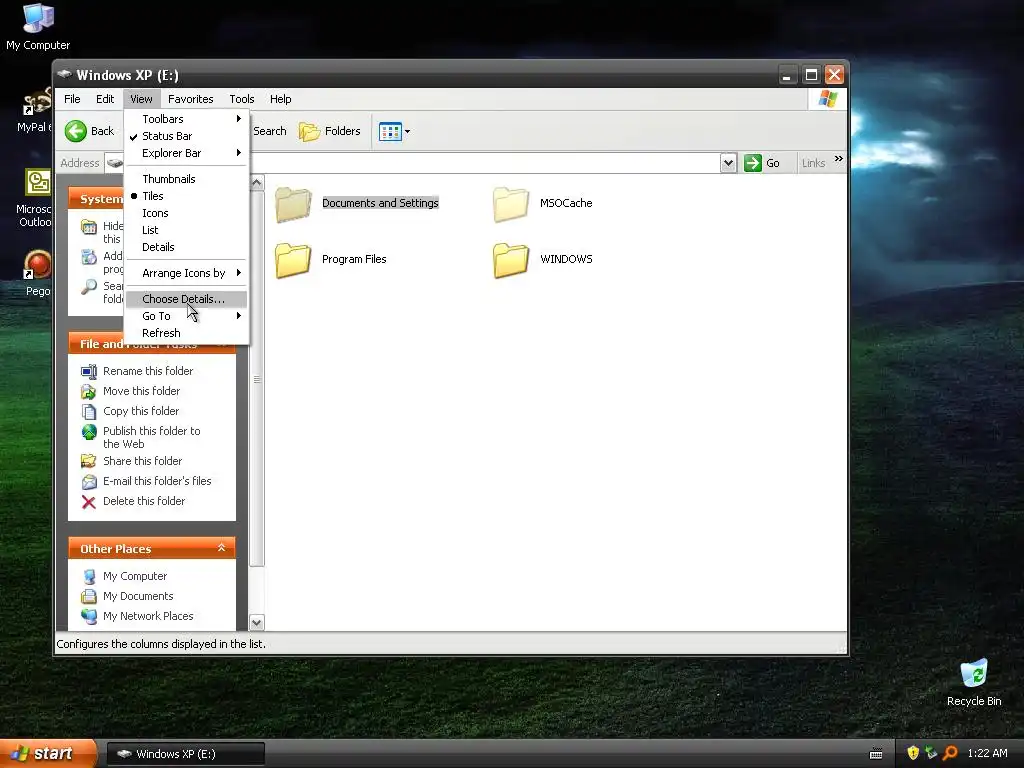Click the E-mail folder's files envelope icon
Image resolution: width=1024 pixels, height=768 pixels.
point(89,481)
